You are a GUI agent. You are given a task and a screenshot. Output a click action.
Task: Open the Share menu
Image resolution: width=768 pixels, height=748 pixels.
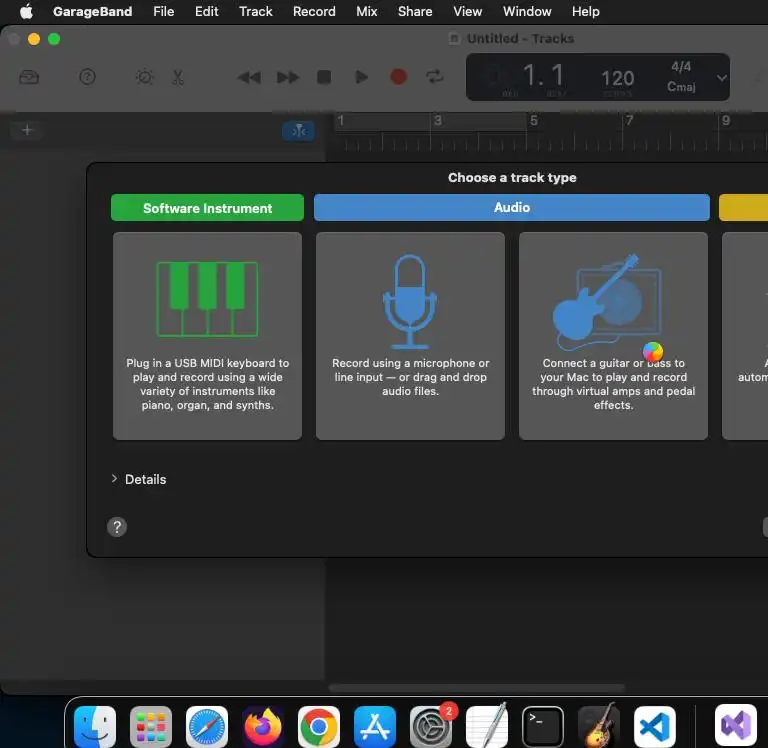click(x=415, y=11)
